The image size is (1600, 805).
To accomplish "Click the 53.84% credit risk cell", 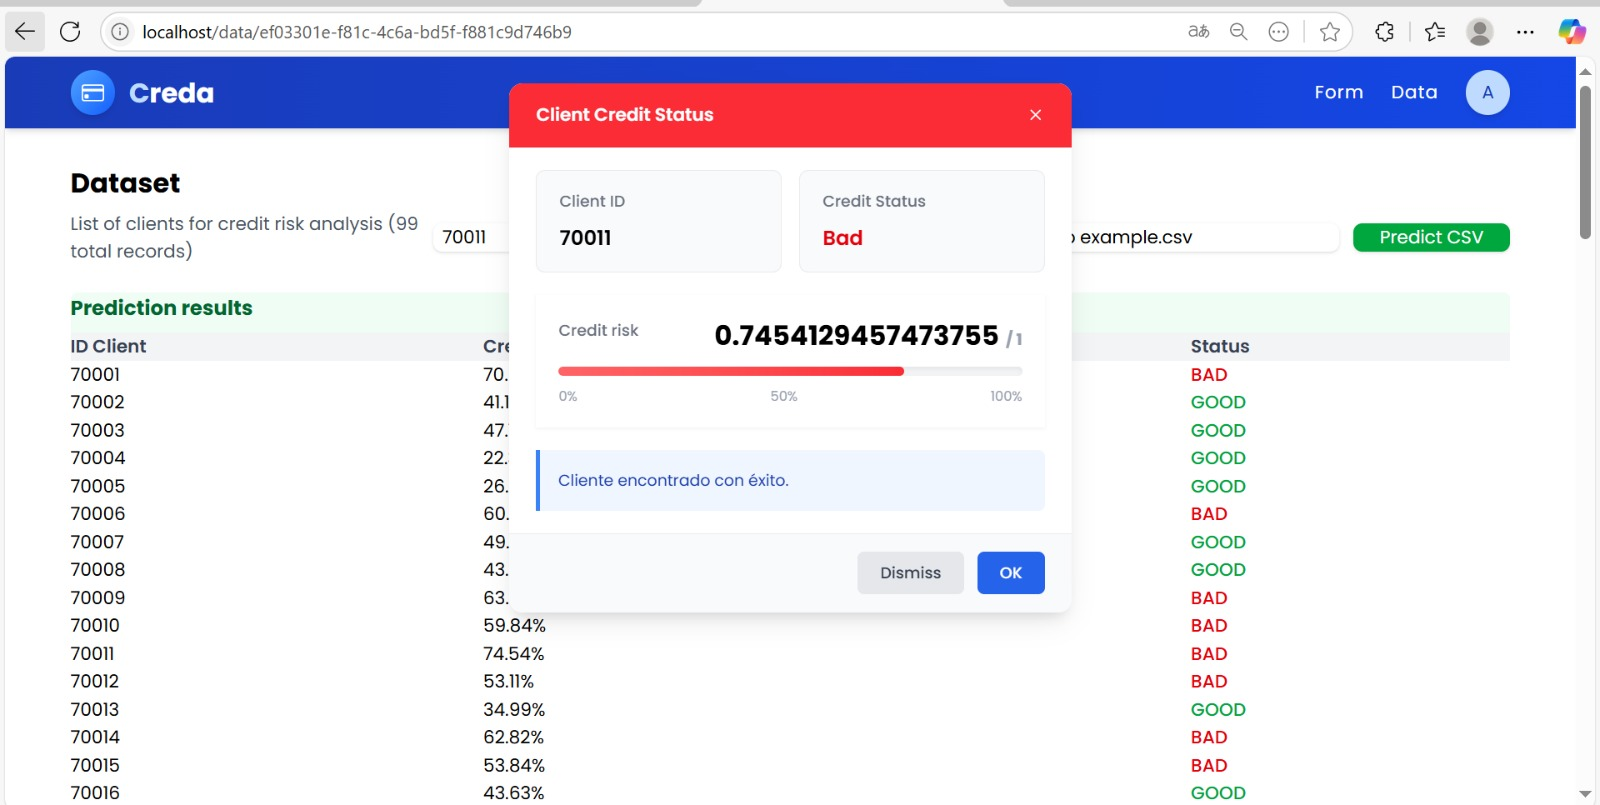I will coord(514,765).
